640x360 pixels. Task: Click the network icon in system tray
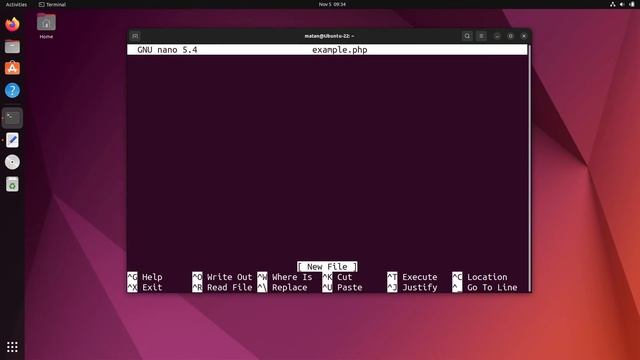click(x=613, y=4)
